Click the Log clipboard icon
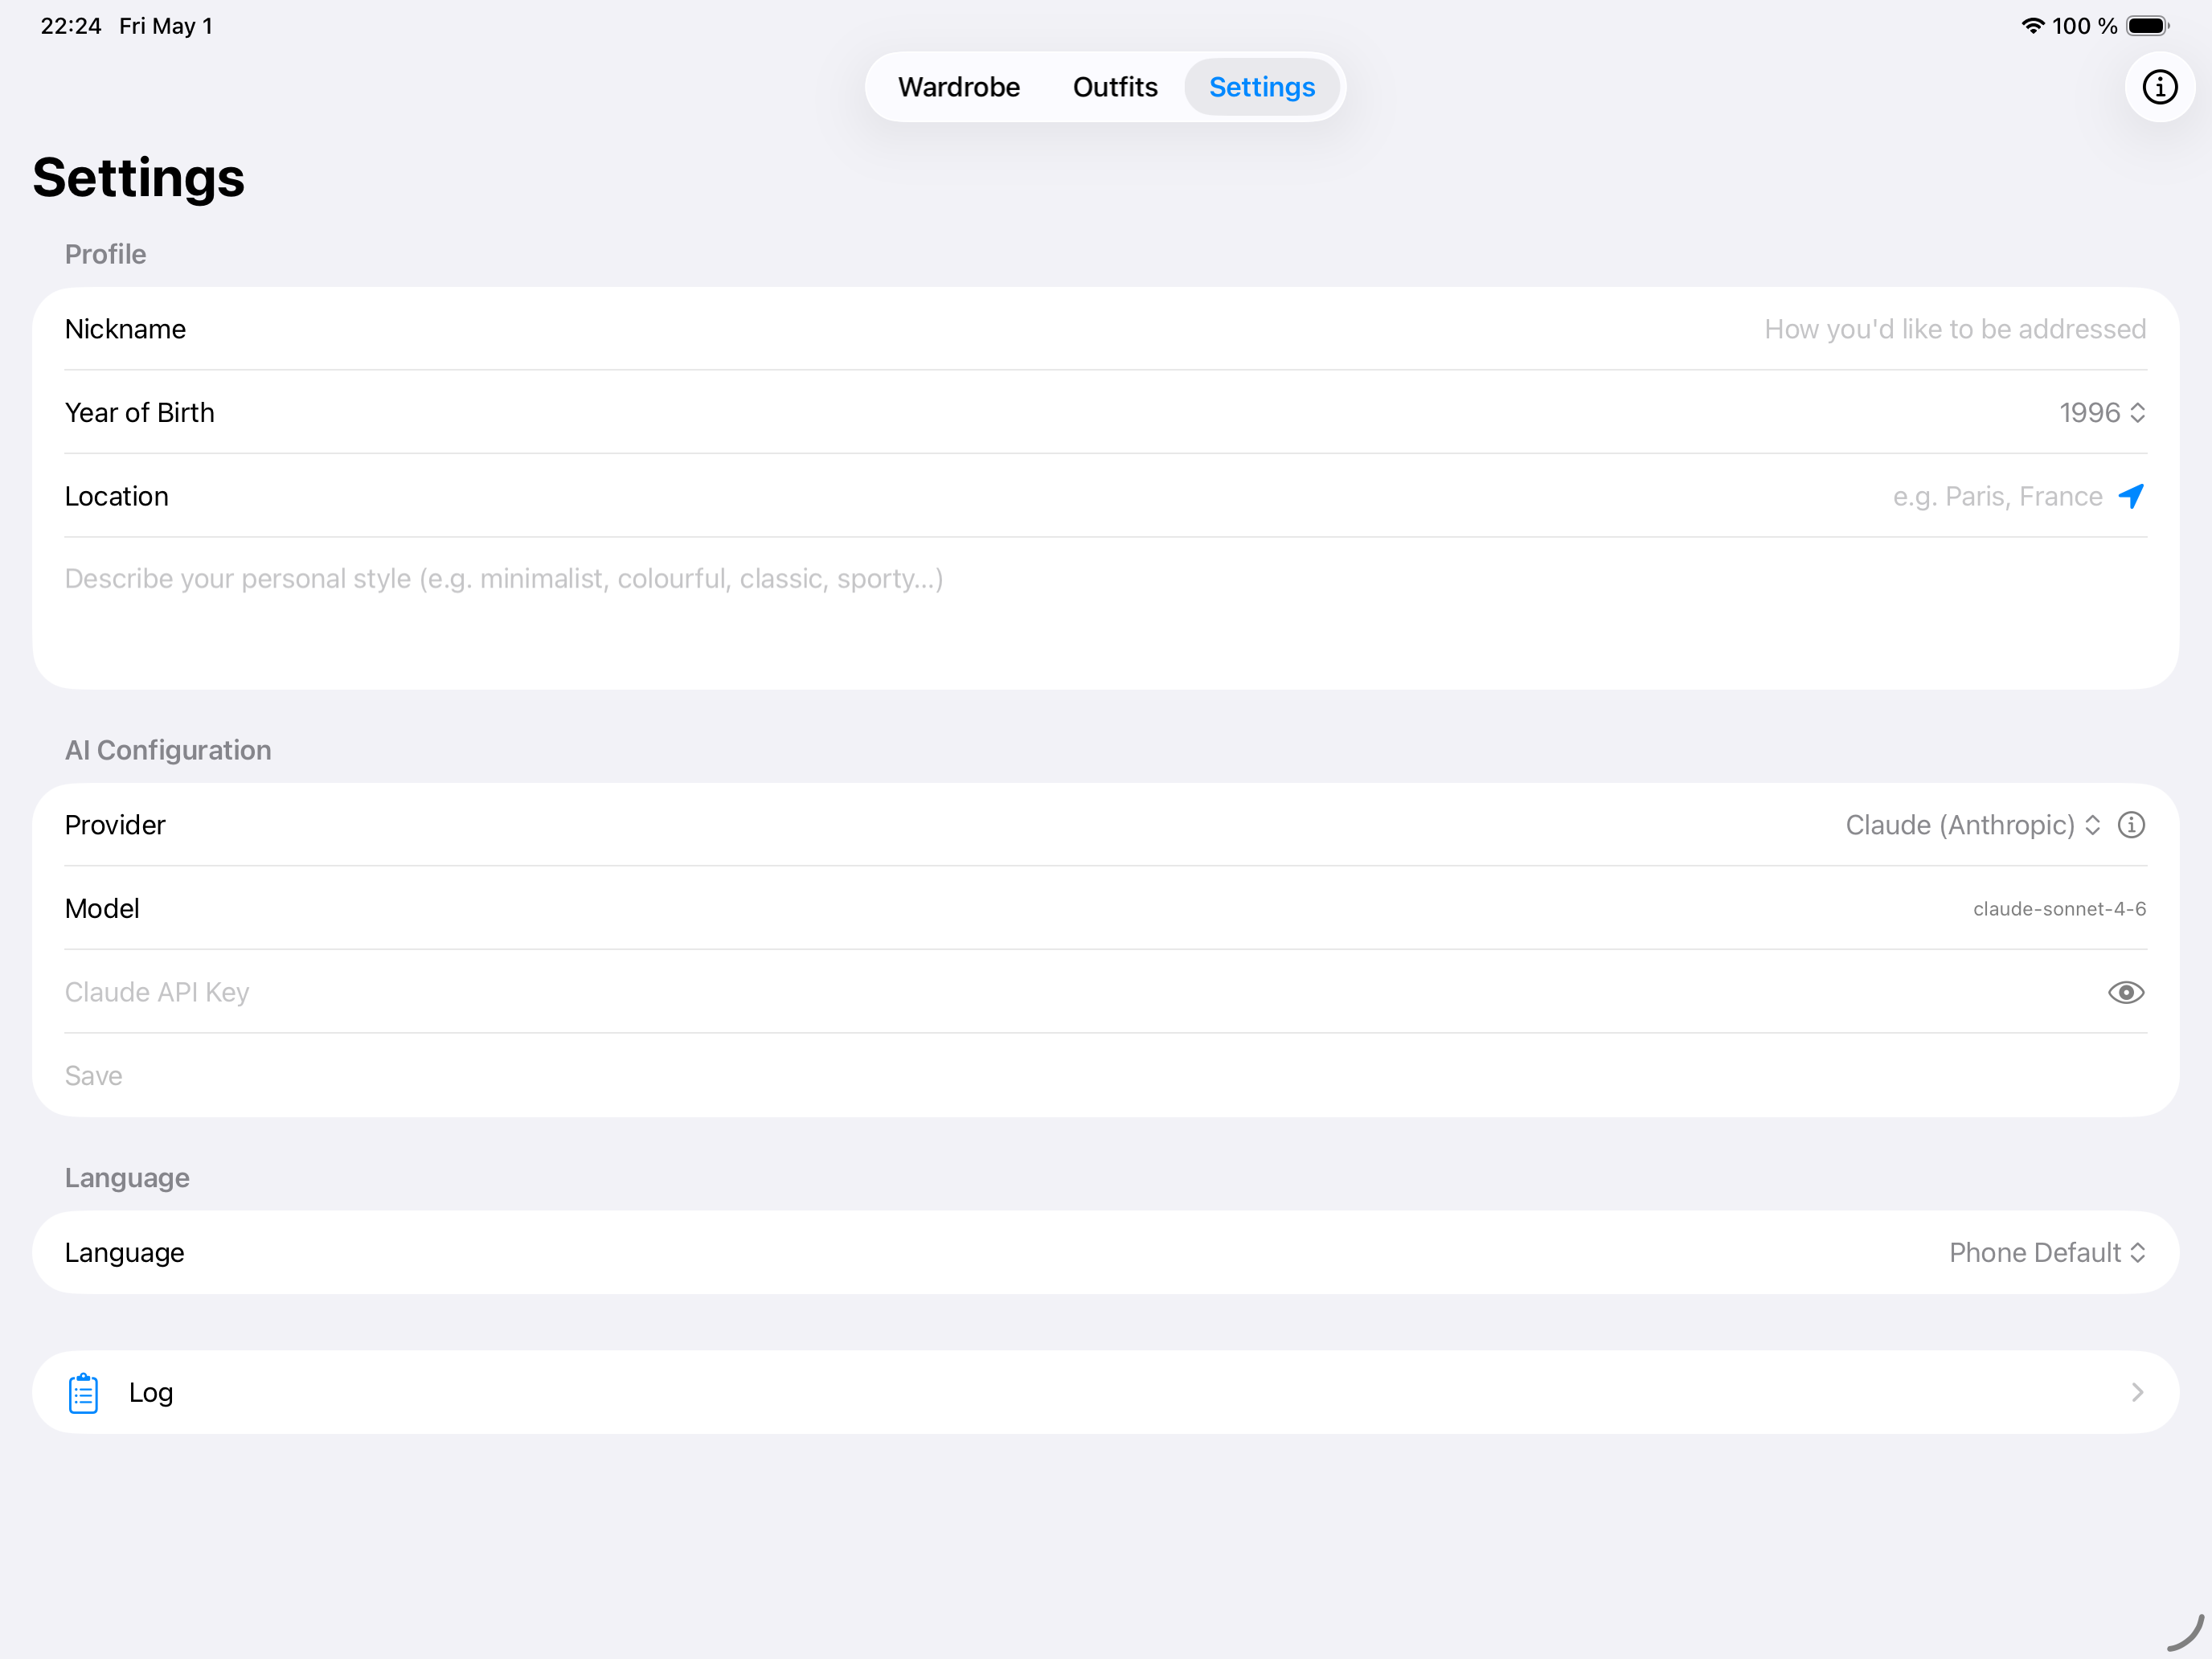Image resolution: width=2212 pixels, height=1659 pixels. (x=83, y=1393)
